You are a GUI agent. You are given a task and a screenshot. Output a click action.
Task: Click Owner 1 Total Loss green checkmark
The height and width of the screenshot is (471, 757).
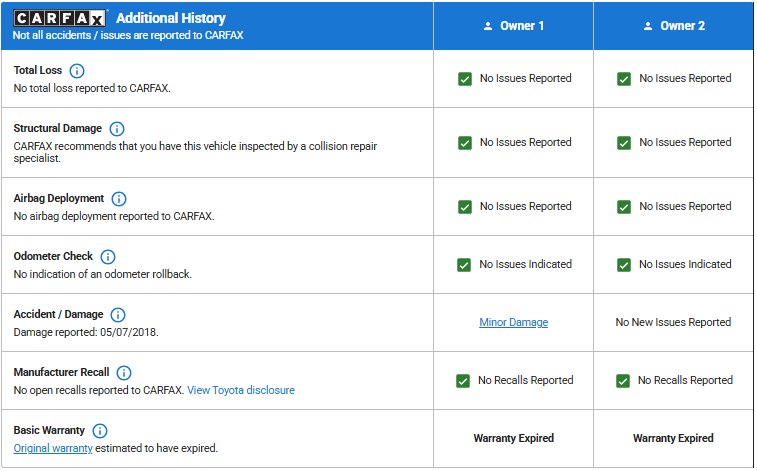(465, 79)
